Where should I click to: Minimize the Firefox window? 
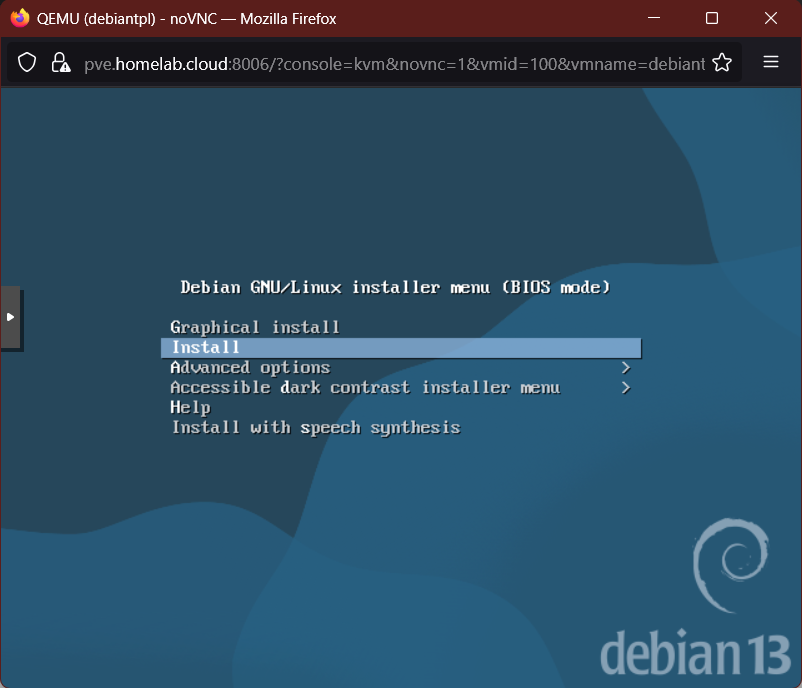pos(653,17)
